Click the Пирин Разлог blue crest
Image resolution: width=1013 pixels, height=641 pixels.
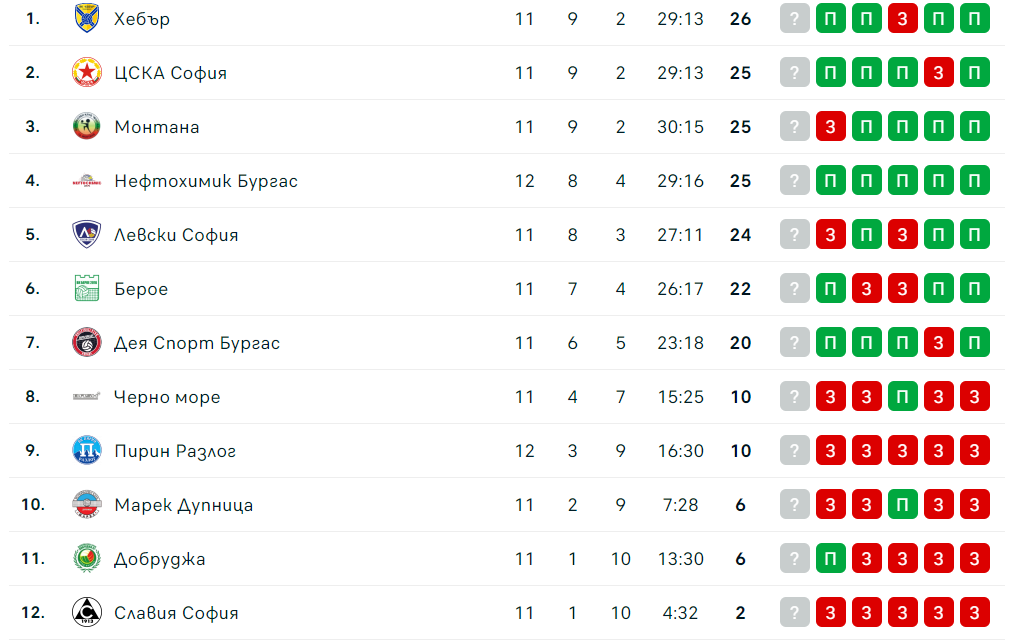87,451
